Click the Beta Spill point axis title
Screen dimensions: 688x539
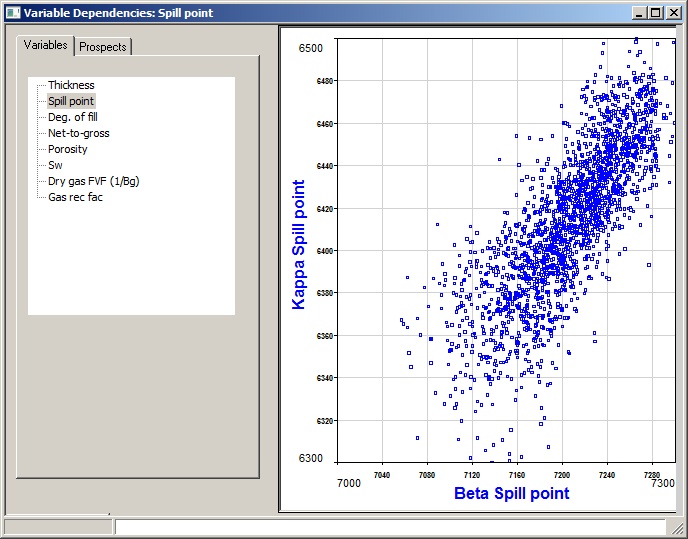[x=511, y=493]
